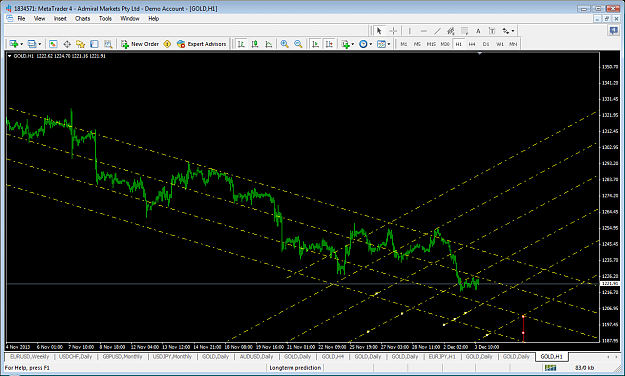The width and height of the screenshot is (625, 376).
Task: Switch to the GBPUSD,Monthly chart tab
Action: point(122,356)
